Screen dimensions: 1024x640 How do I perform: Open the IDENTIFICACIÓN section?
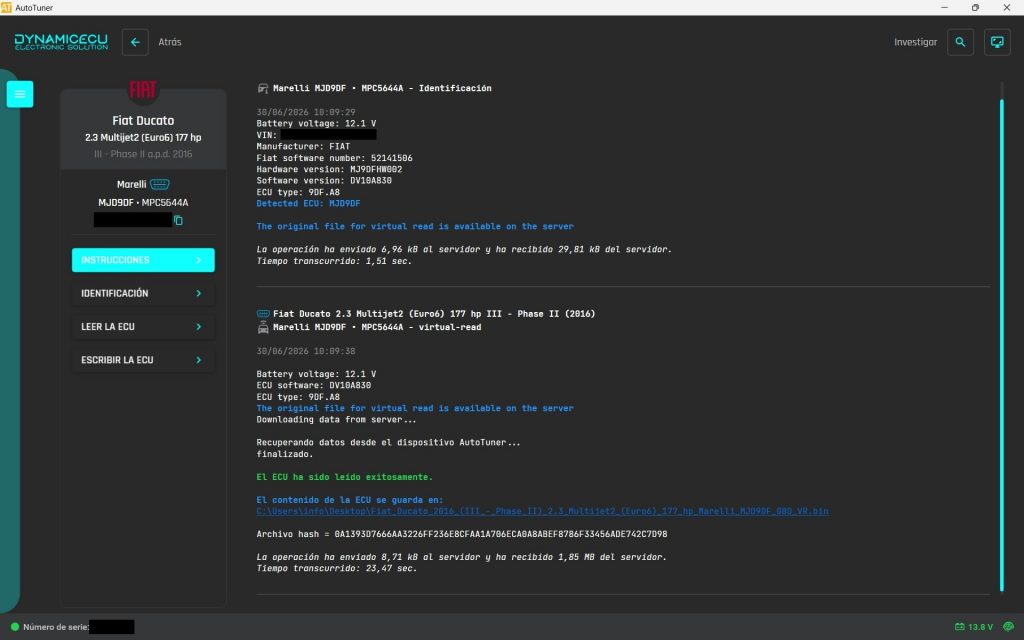[x=143, y=293]
